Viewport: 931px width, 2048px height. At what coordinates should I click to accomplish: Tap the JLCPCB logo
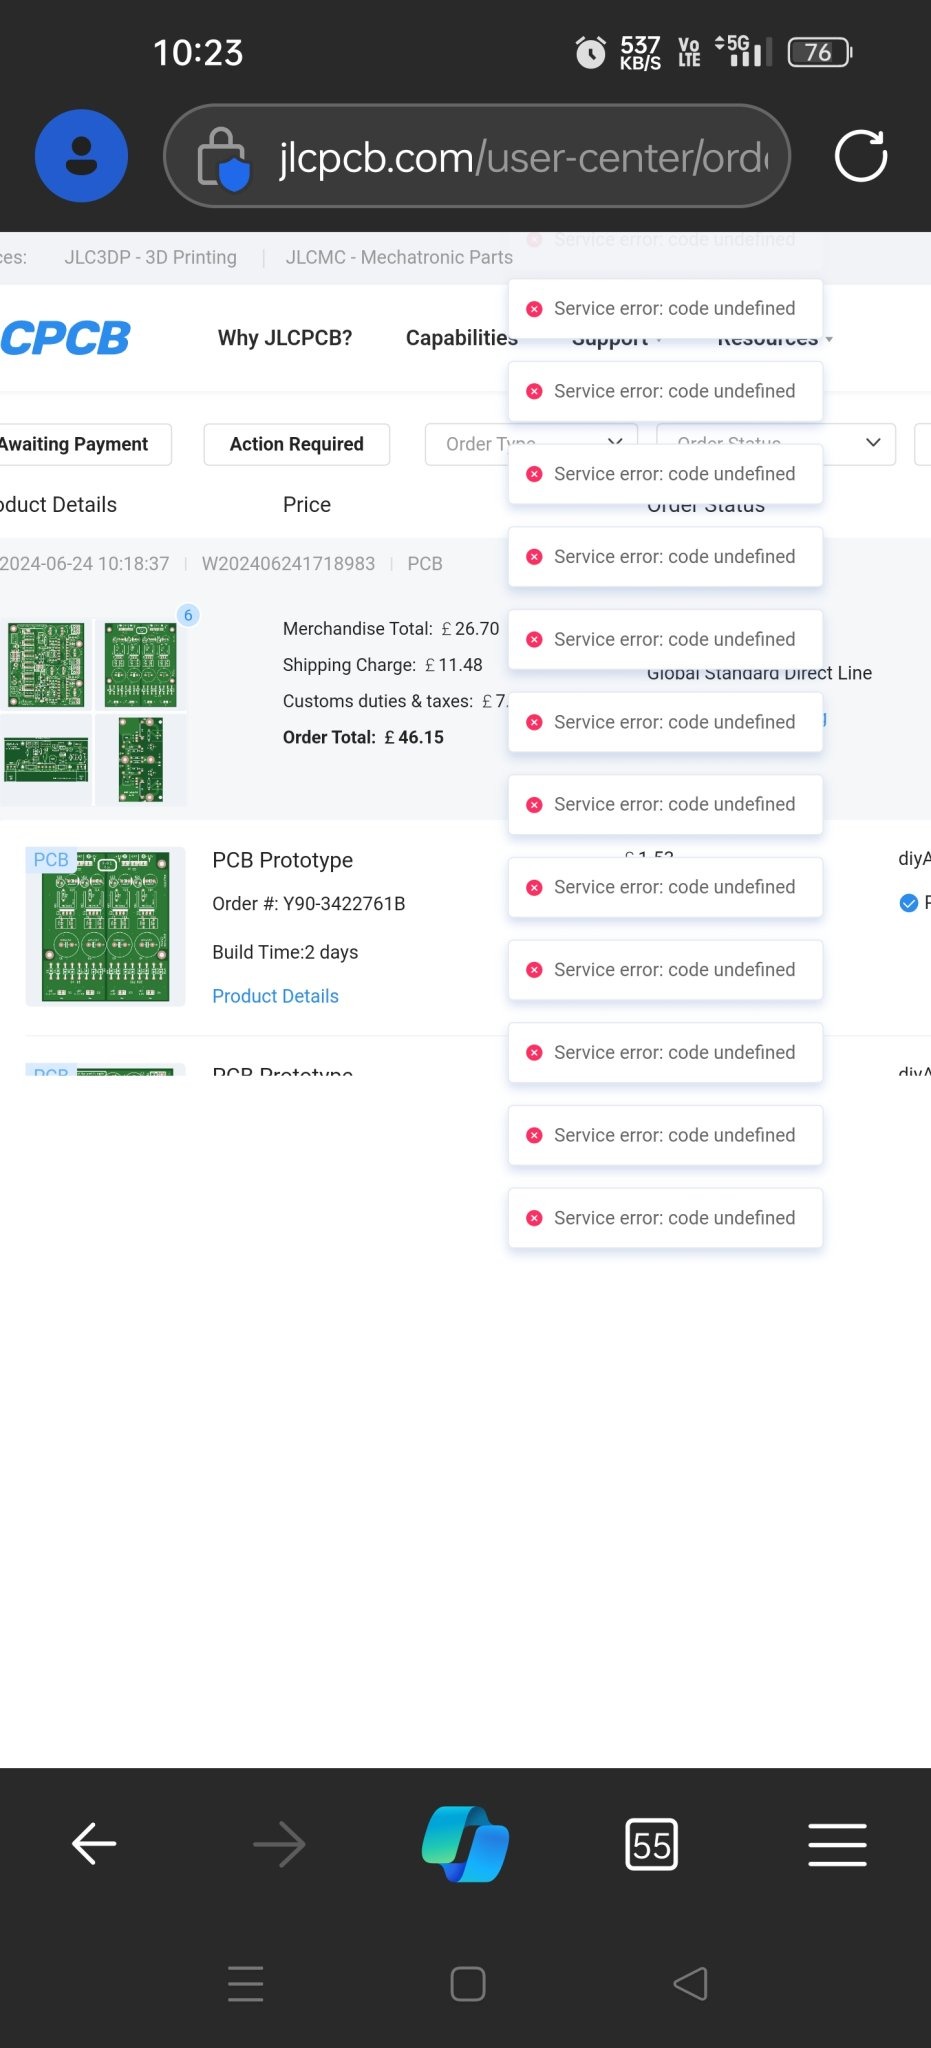65,338
